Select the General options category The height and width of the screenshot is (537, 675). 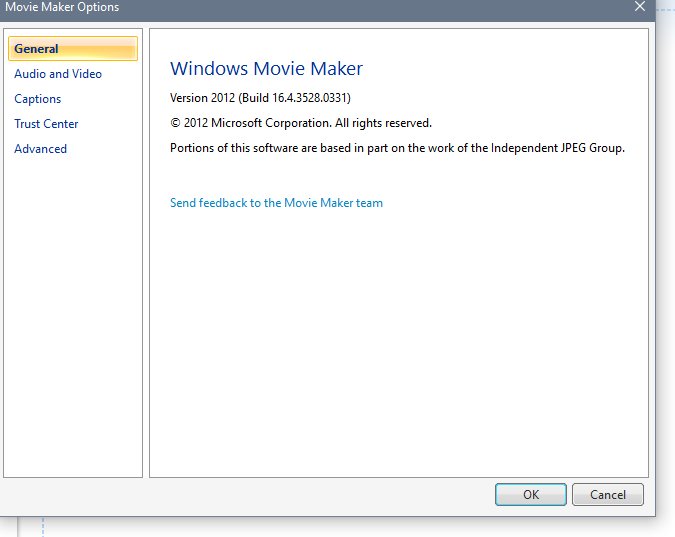pyautogui.click(x=73, y=49)
